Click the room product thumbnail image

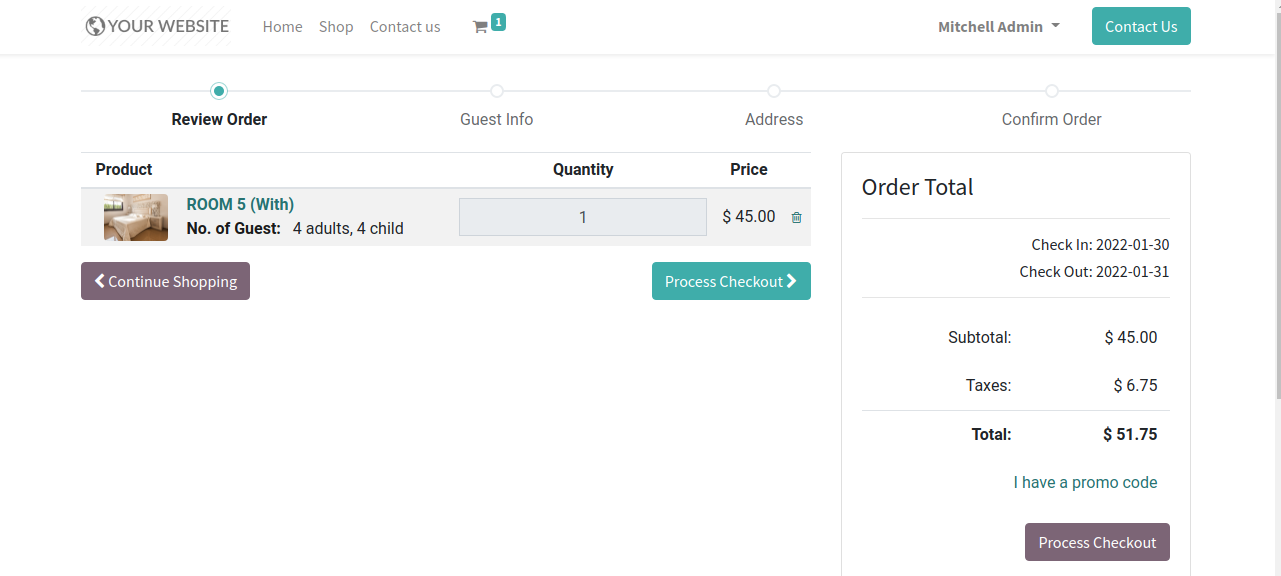click(136, 217)
